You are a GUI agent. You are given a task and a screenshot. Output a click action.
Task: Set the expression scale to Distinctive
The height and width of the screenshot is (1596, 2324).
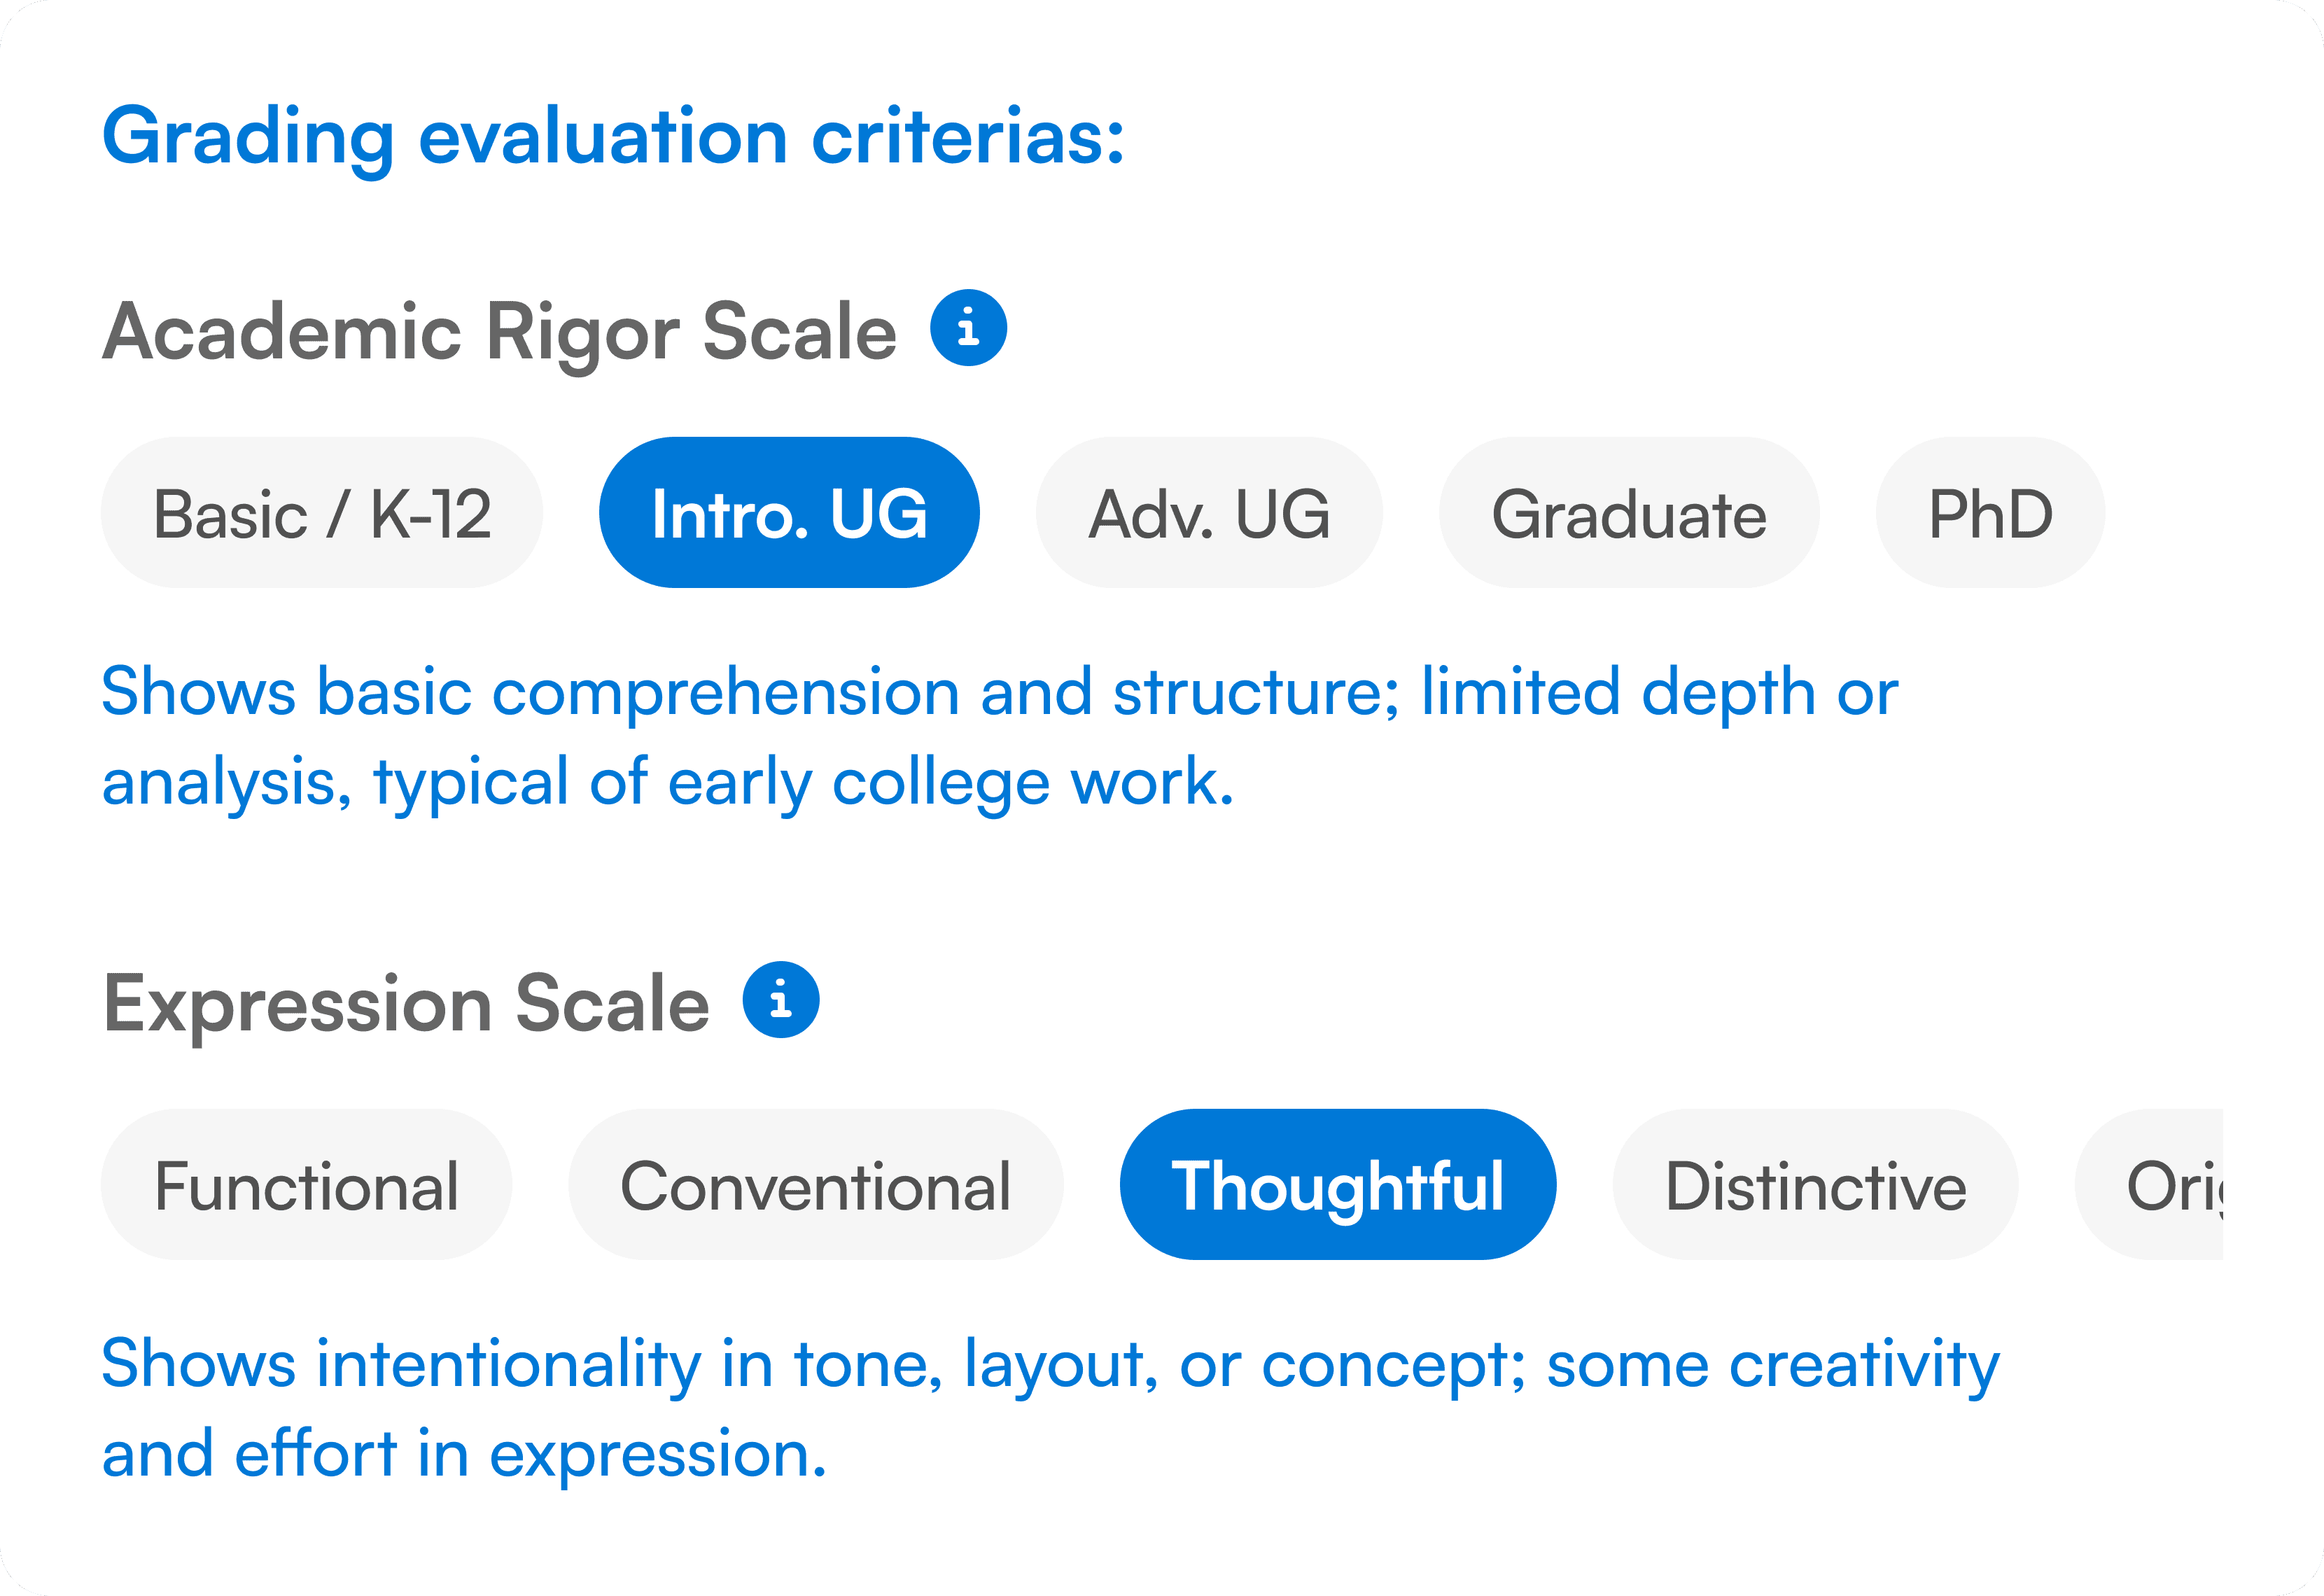coord(1815,1185)
